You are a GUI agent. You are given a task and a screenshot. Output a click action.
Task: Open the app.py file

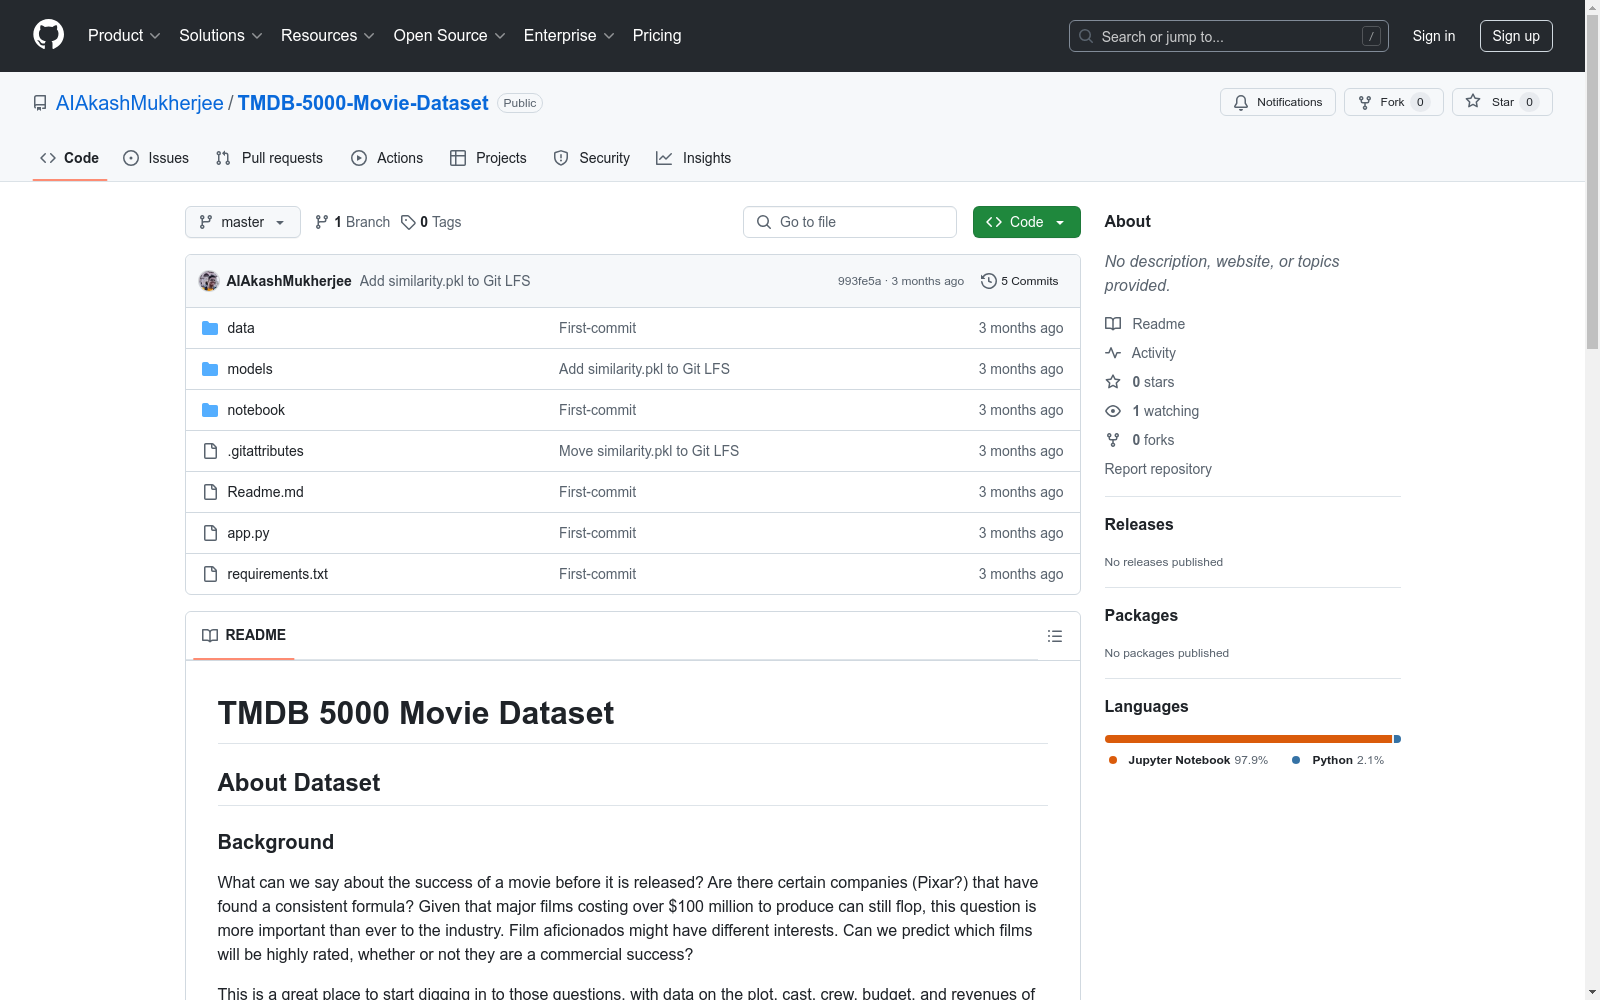click(x=248, y=533)
